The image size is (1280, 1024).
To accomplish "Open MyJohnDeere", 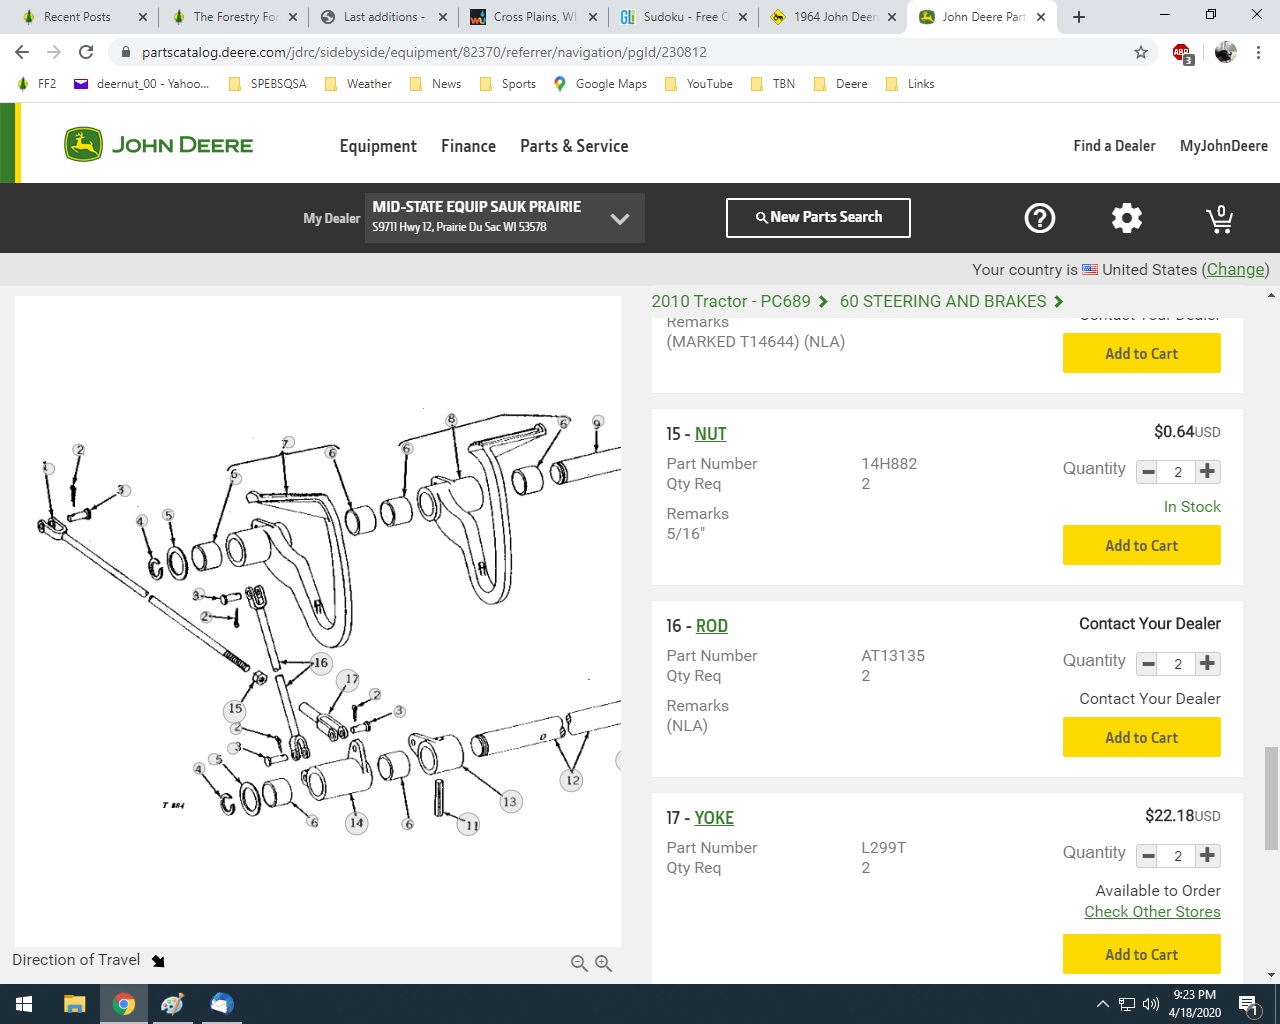I will coord(1224,146).
